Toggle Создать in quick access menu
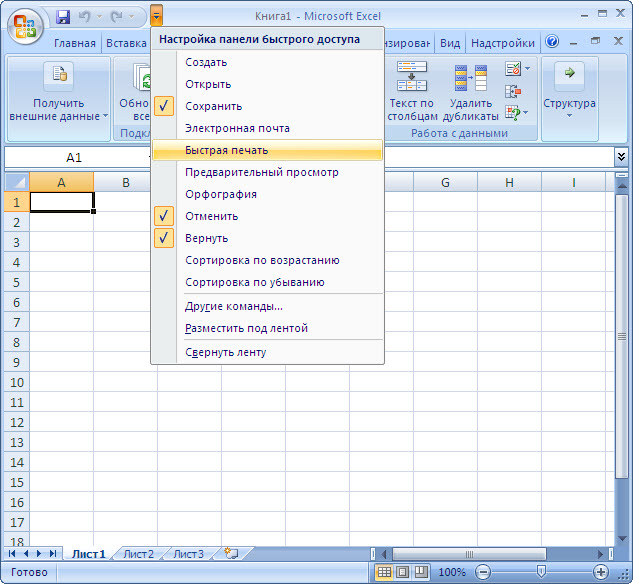Screen dimensions: 633x584 [x=268, y=62]
